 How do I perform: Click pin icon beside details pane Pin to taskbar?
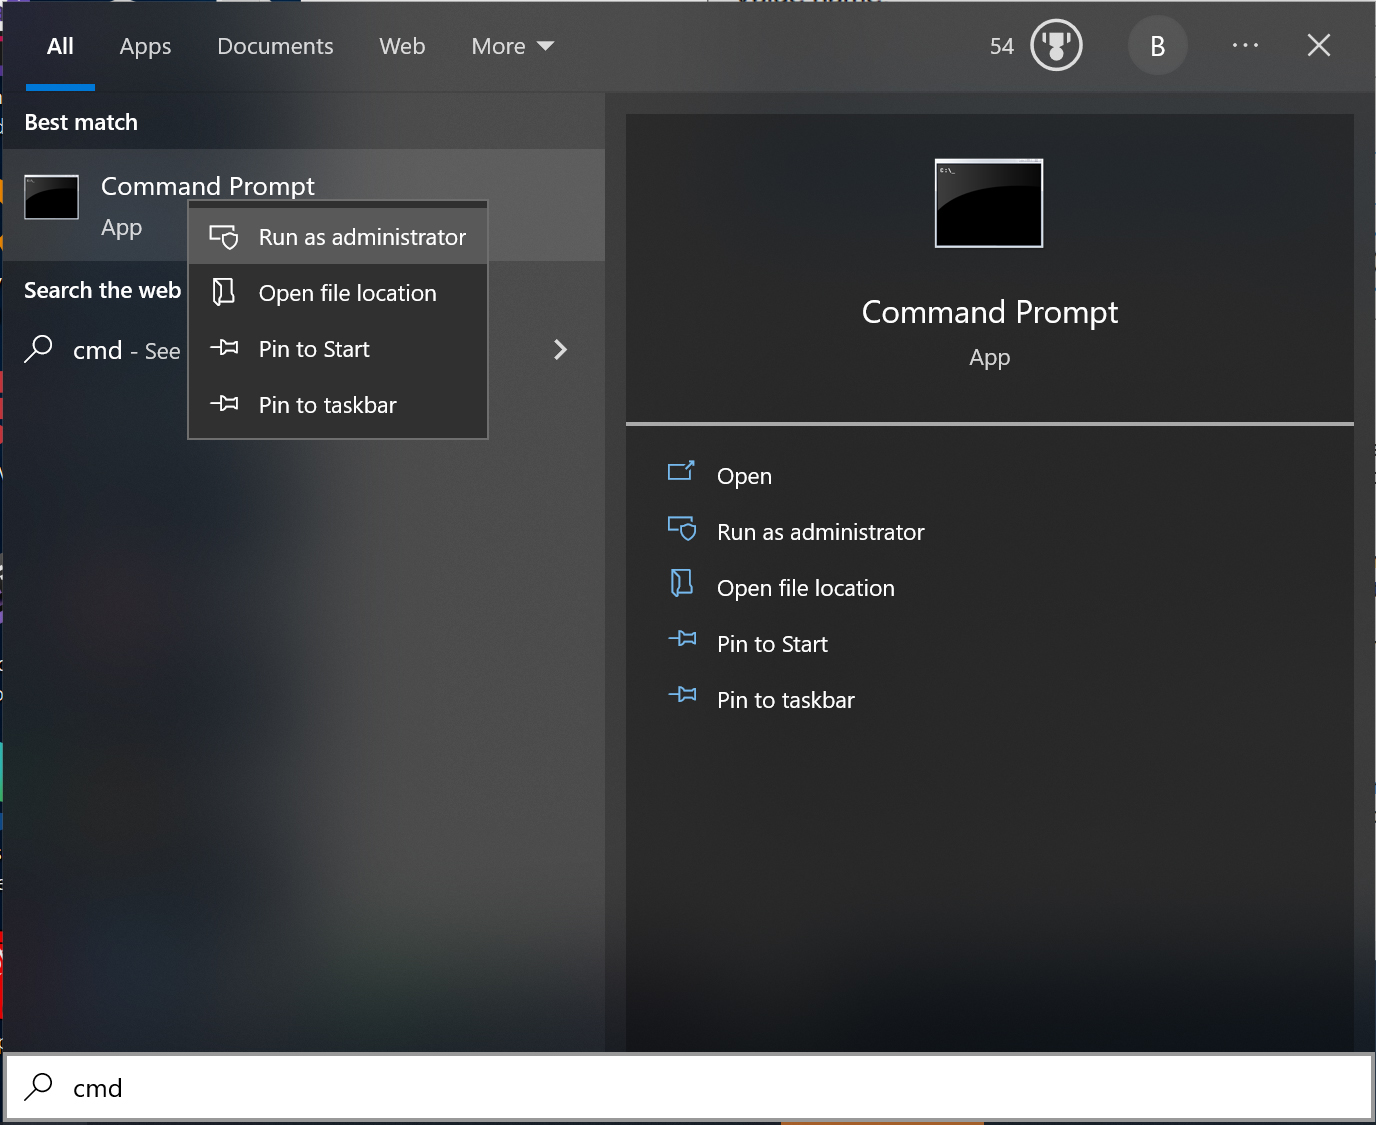[x=682, y=694]
